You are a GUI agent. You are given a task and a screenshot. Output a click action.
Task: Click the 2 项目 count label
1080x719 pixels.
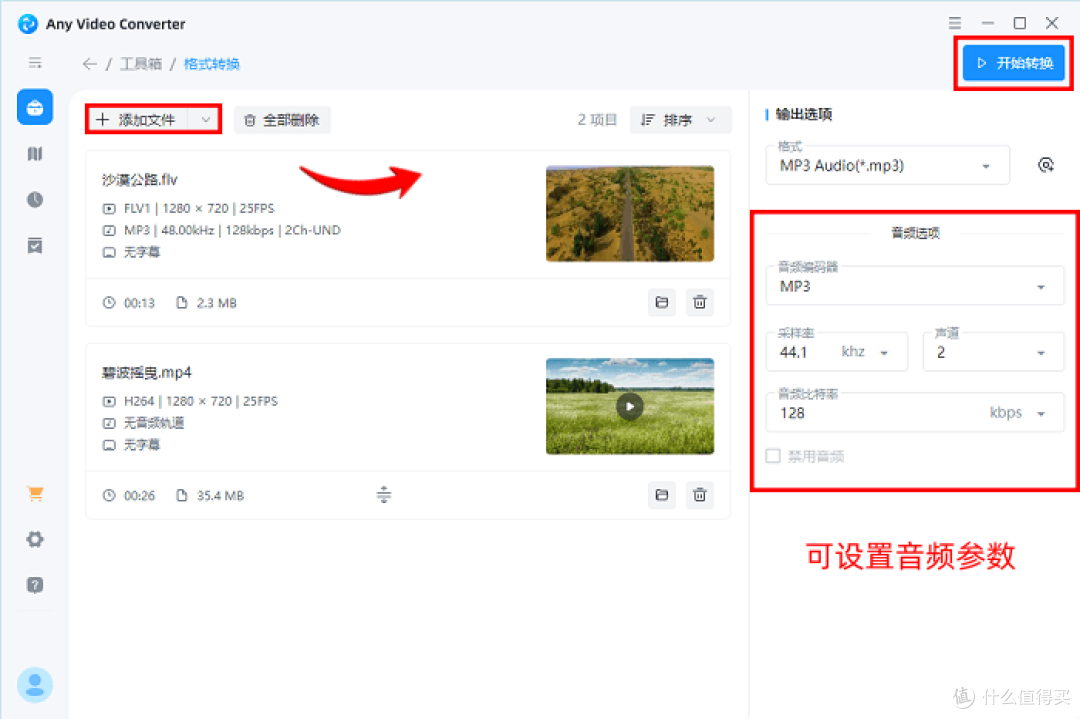pyautogui.click(x=597, y=120)
